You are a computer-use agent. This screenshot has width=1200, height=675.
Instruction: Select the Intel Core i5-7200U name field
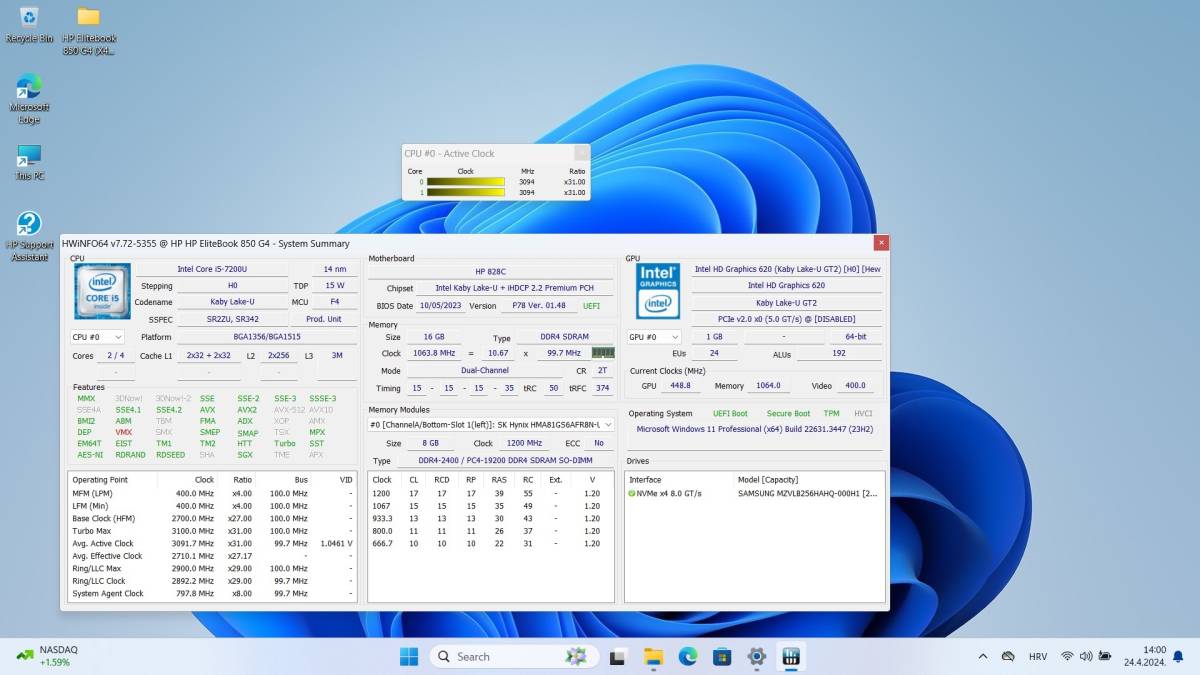(212, 269)
